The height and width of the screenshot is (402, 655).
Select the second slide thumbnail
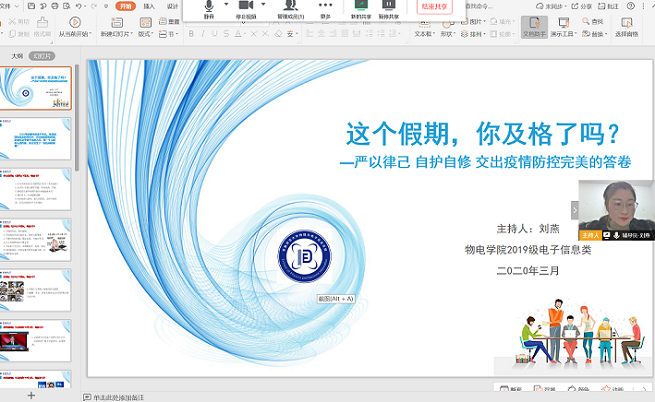[x=36, y=138]
